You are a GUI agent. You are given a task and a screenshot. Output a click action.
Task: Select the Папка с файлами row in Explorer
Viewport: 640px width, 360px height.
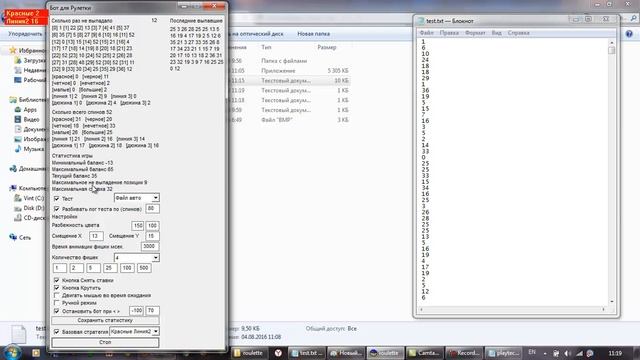tap(289, 61)
